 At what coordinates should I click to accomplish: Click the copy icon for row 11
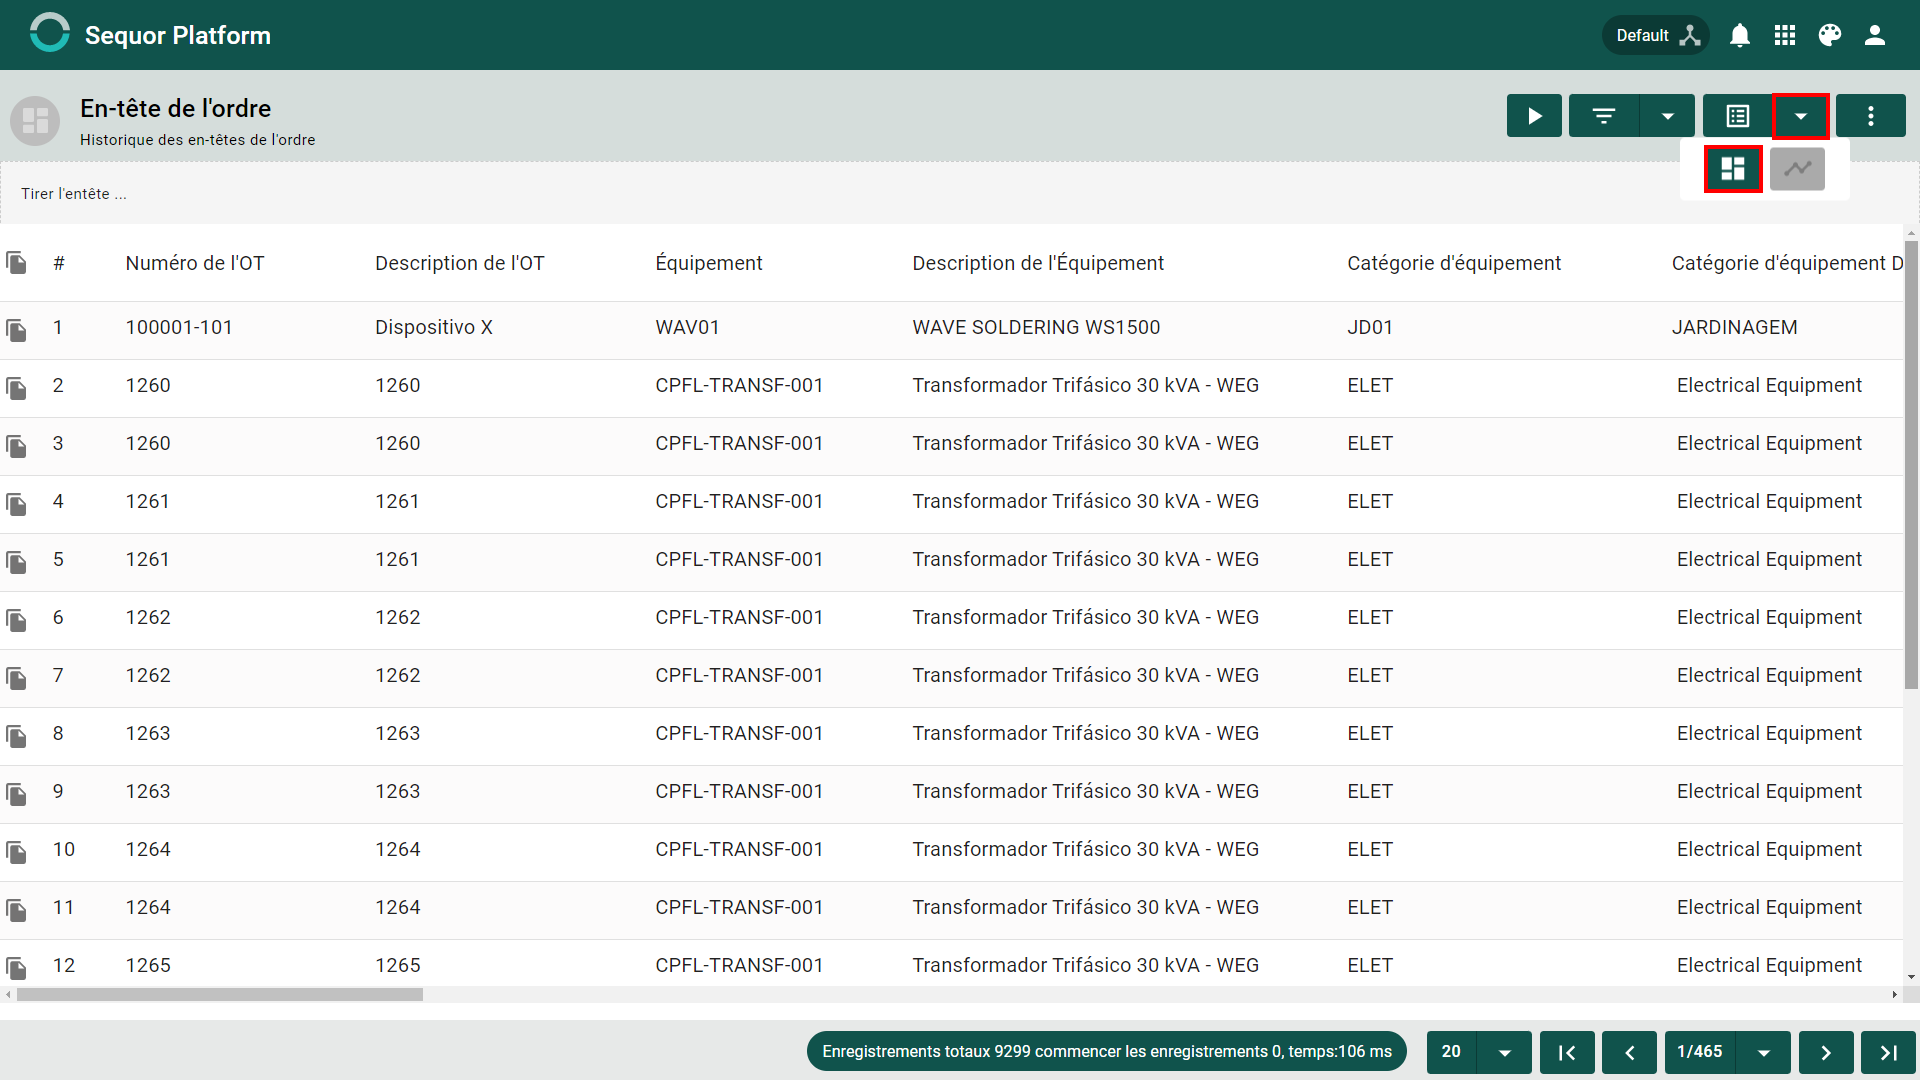[16, 910]
